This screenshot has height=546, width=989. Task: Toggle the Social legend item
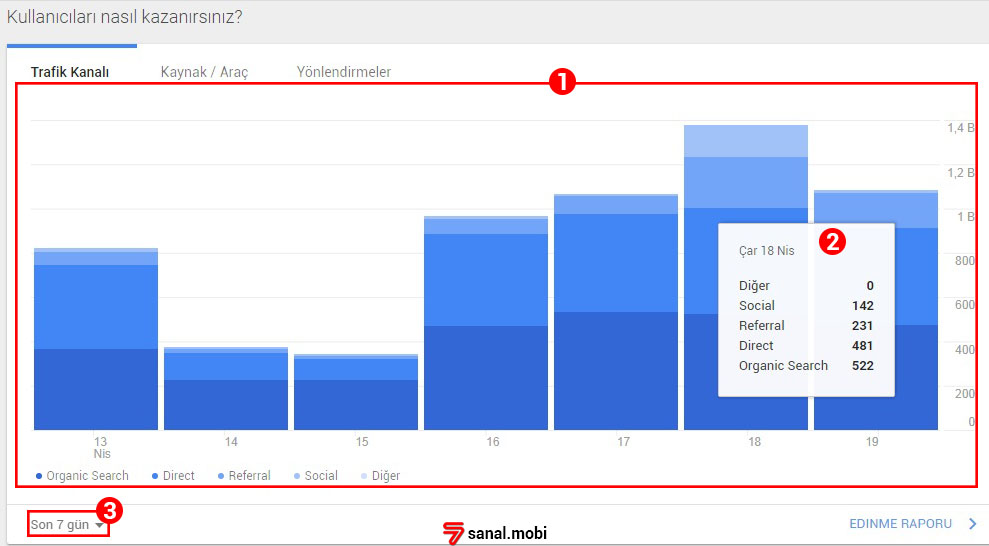(315, 476)
